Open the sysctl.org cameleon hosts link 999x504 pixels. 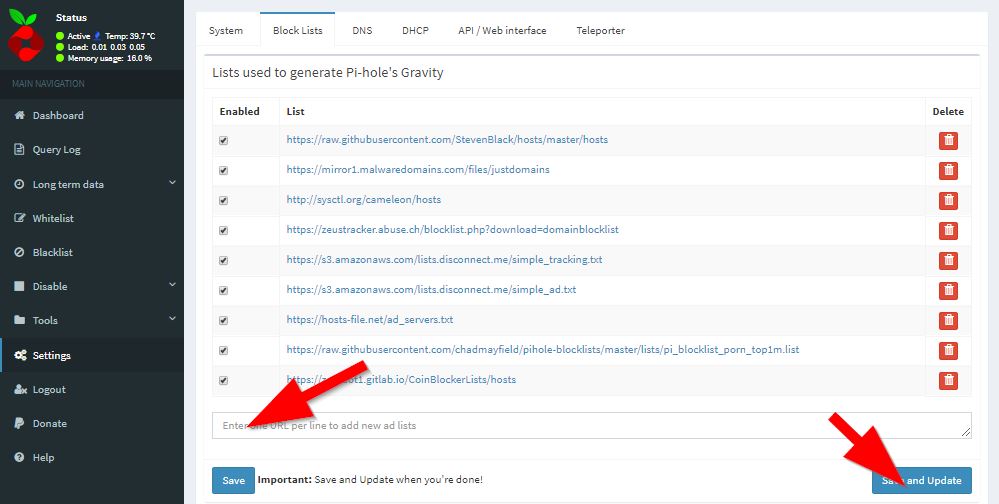click(364, 199)
